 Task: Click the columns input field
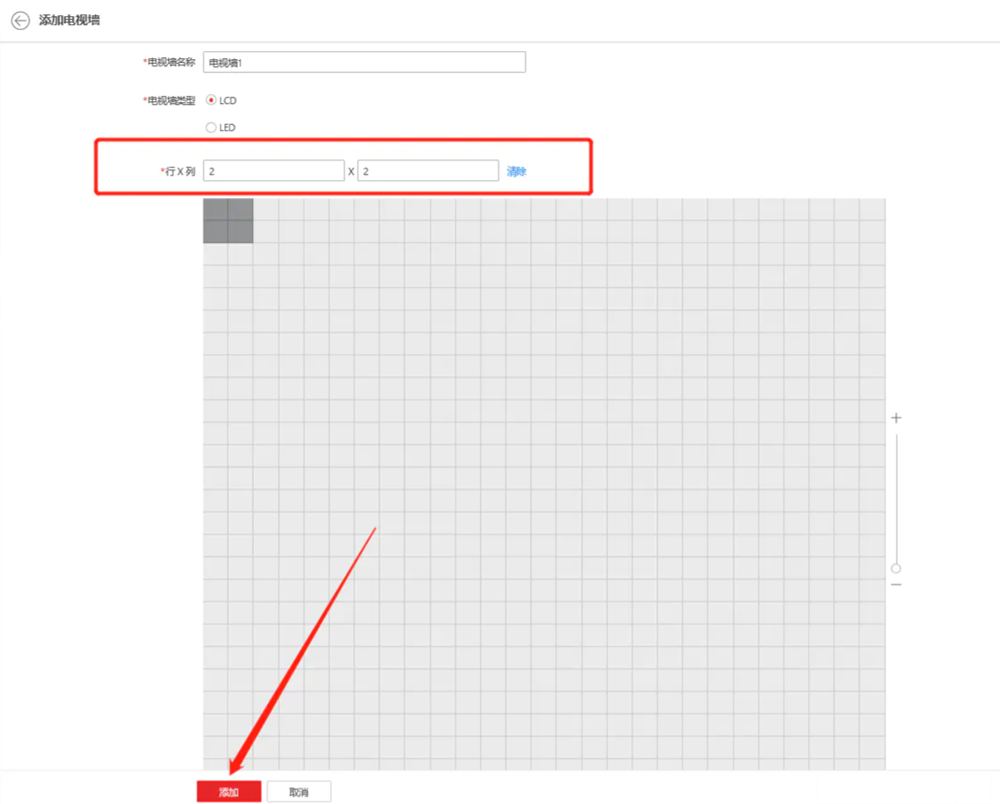[x=428, y=171]
